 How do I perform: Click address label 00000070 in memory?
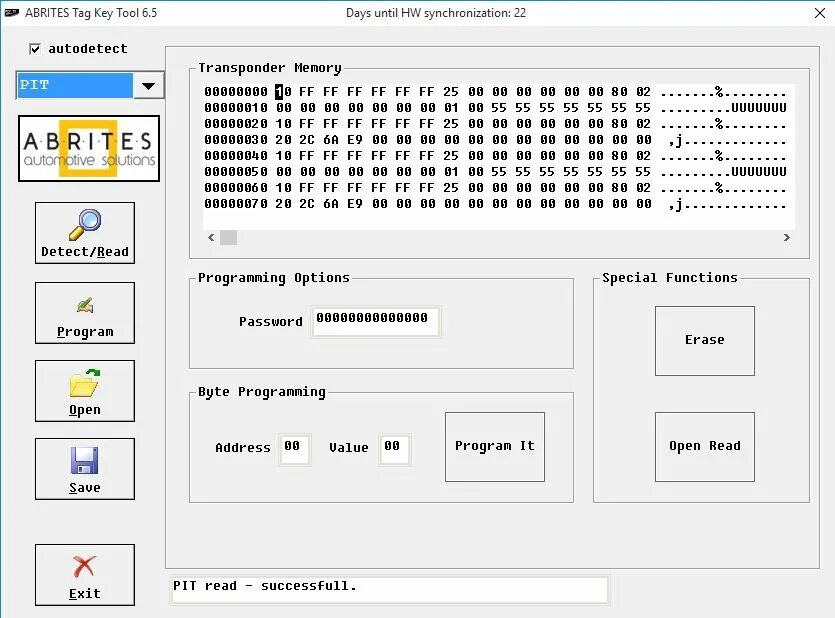point(236,204)
